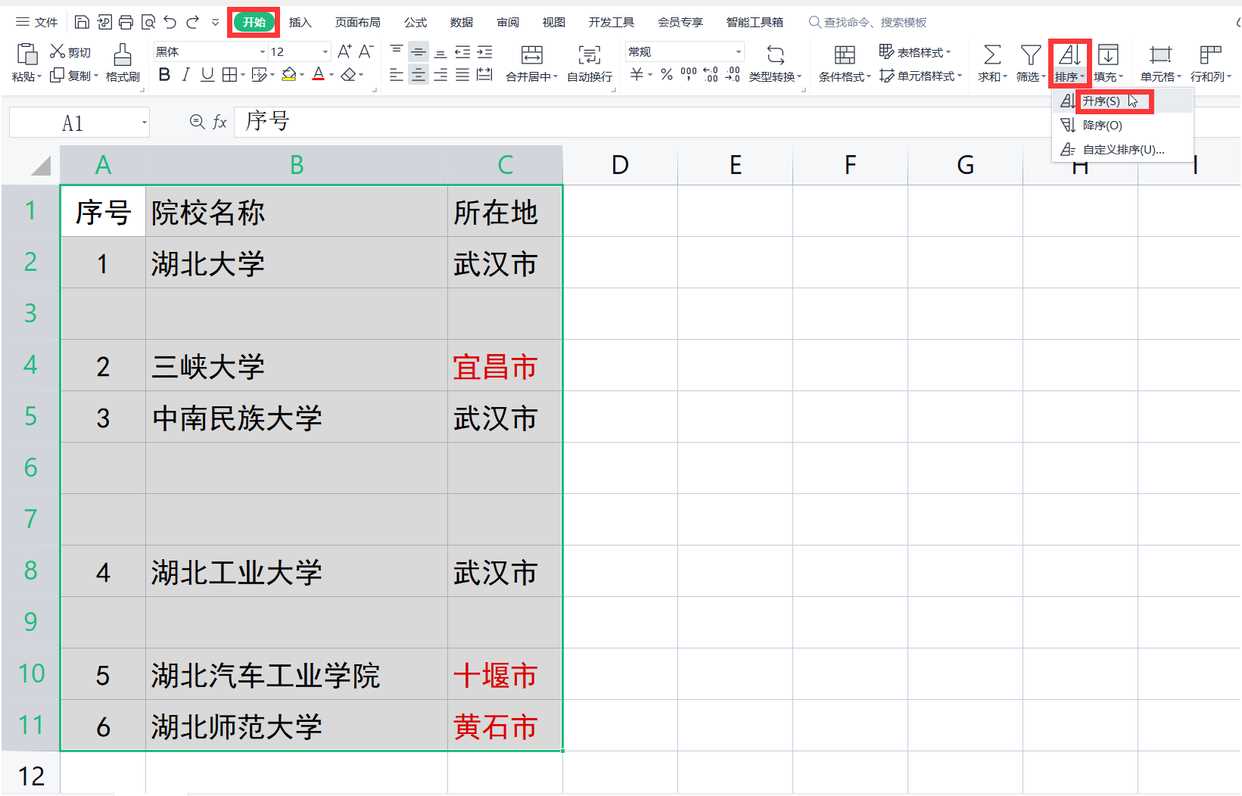Switch to the Insert (插入) tab
1242x796 pixels.
click(300, 22)
